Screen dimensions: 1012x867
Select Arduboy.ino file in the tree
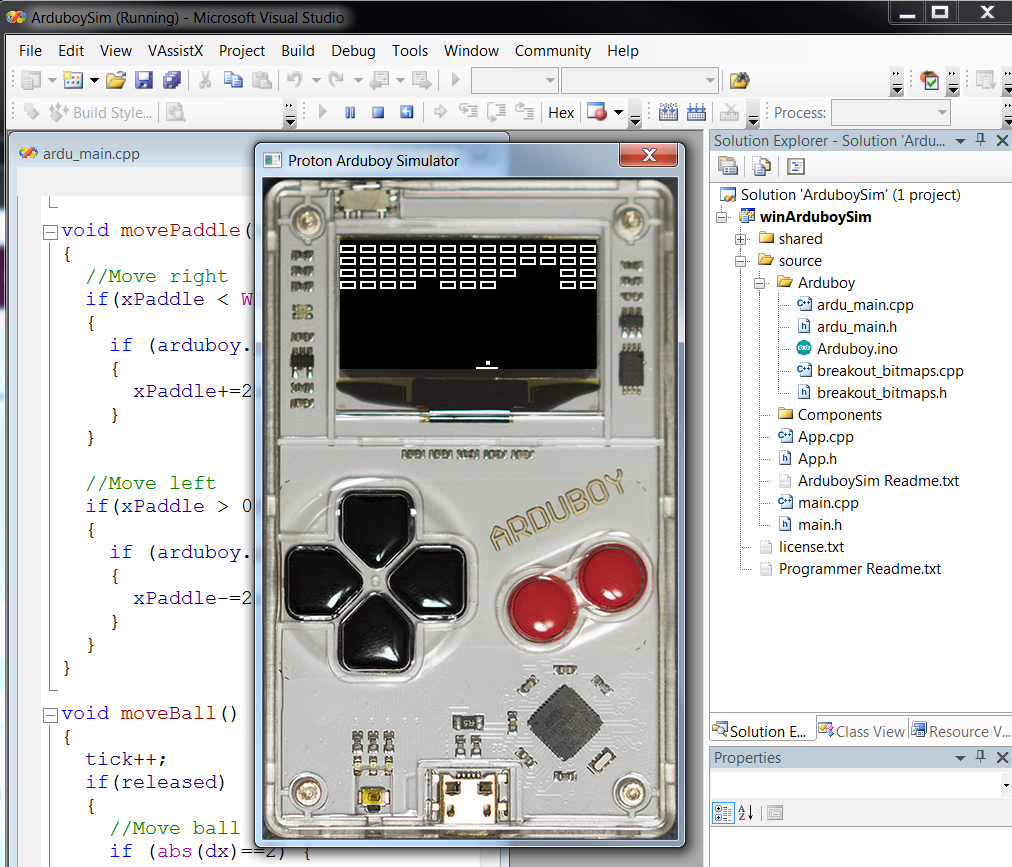pyautogui.click(x=856, y=349)
